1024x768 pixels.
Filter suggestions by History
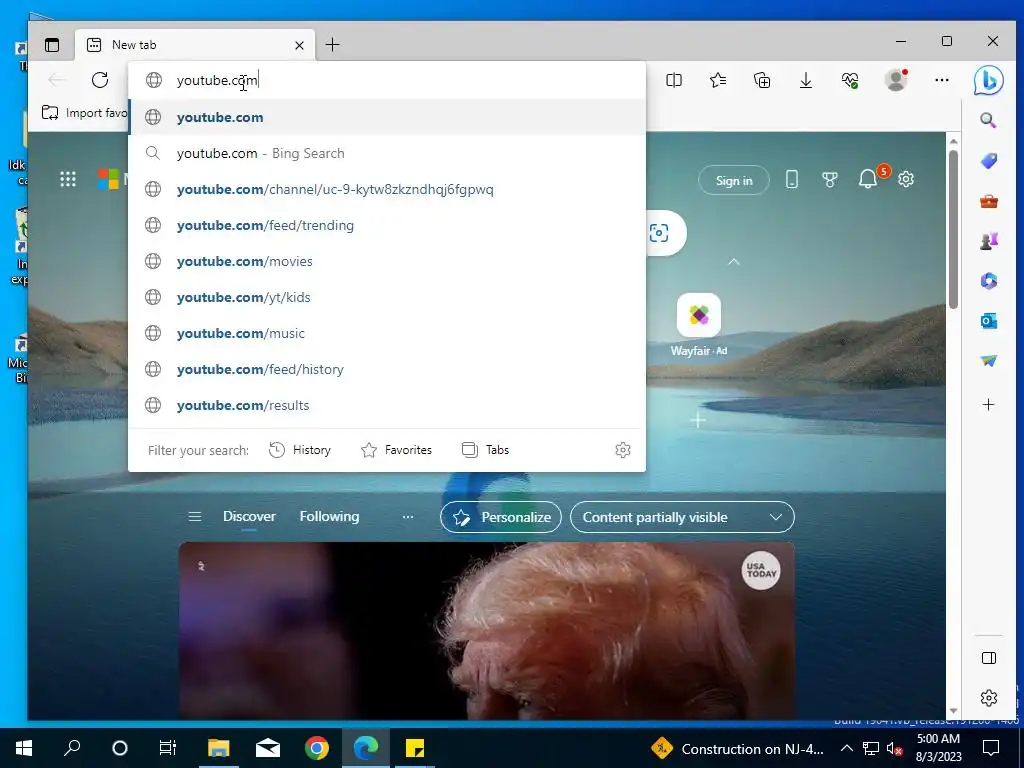click(300, 450)
